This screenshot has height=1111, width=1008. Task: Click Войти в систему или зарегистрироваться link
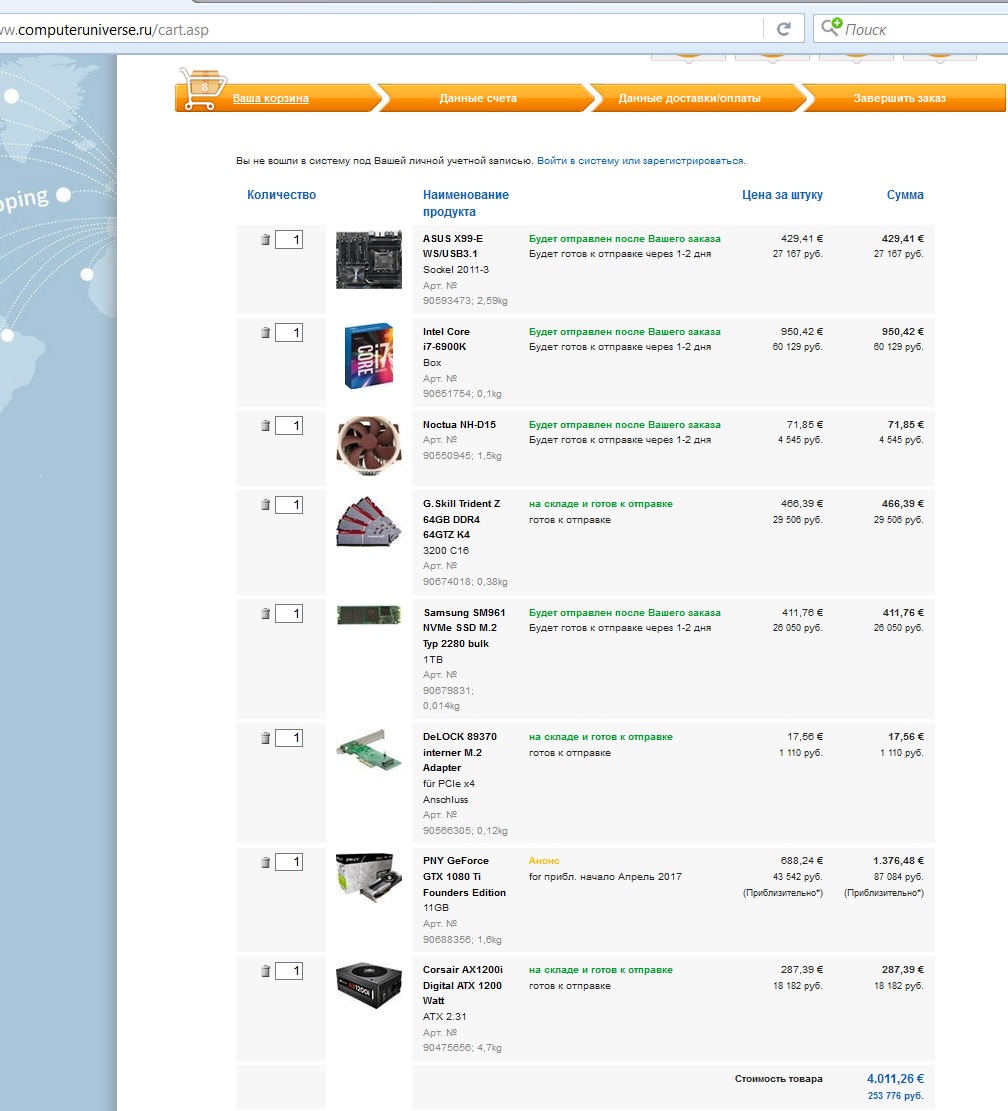tap(641, 161)
